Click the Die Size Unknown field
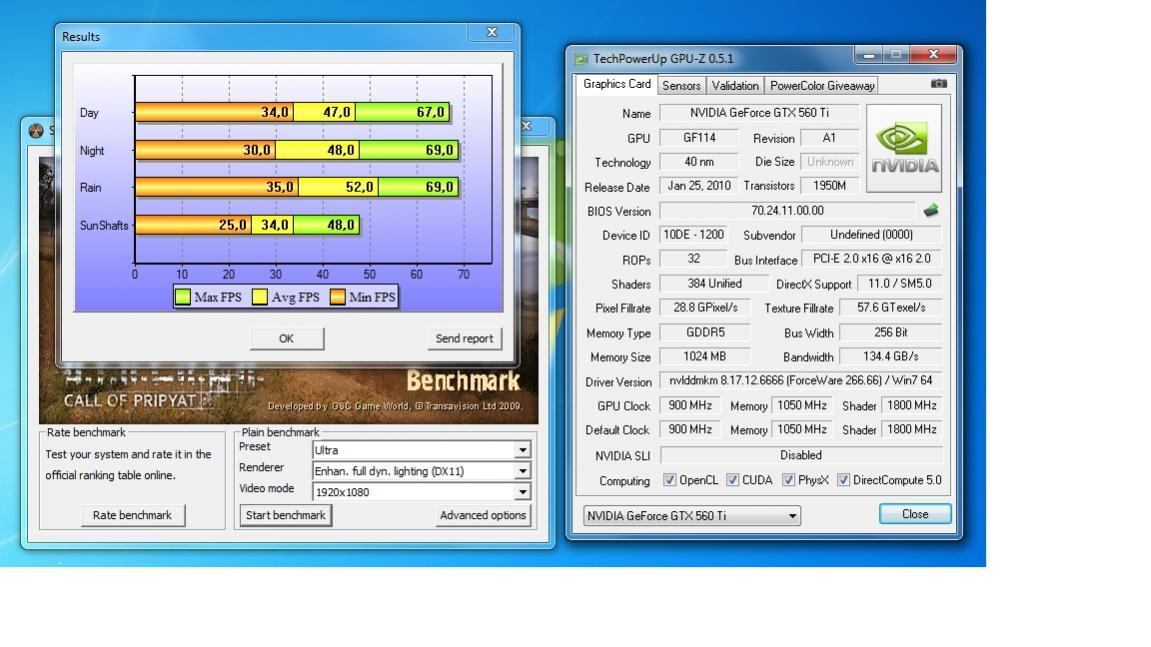 coord(829,162)
